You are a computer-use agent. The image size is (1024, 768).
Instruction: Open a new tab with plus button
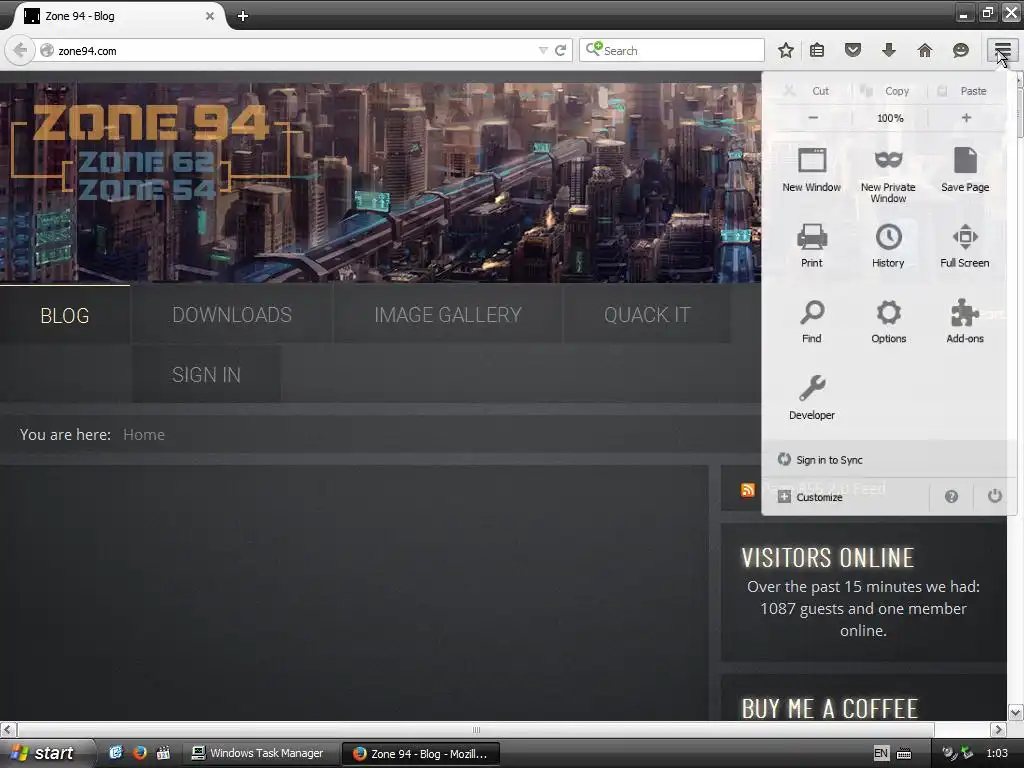tap(242, 16)
